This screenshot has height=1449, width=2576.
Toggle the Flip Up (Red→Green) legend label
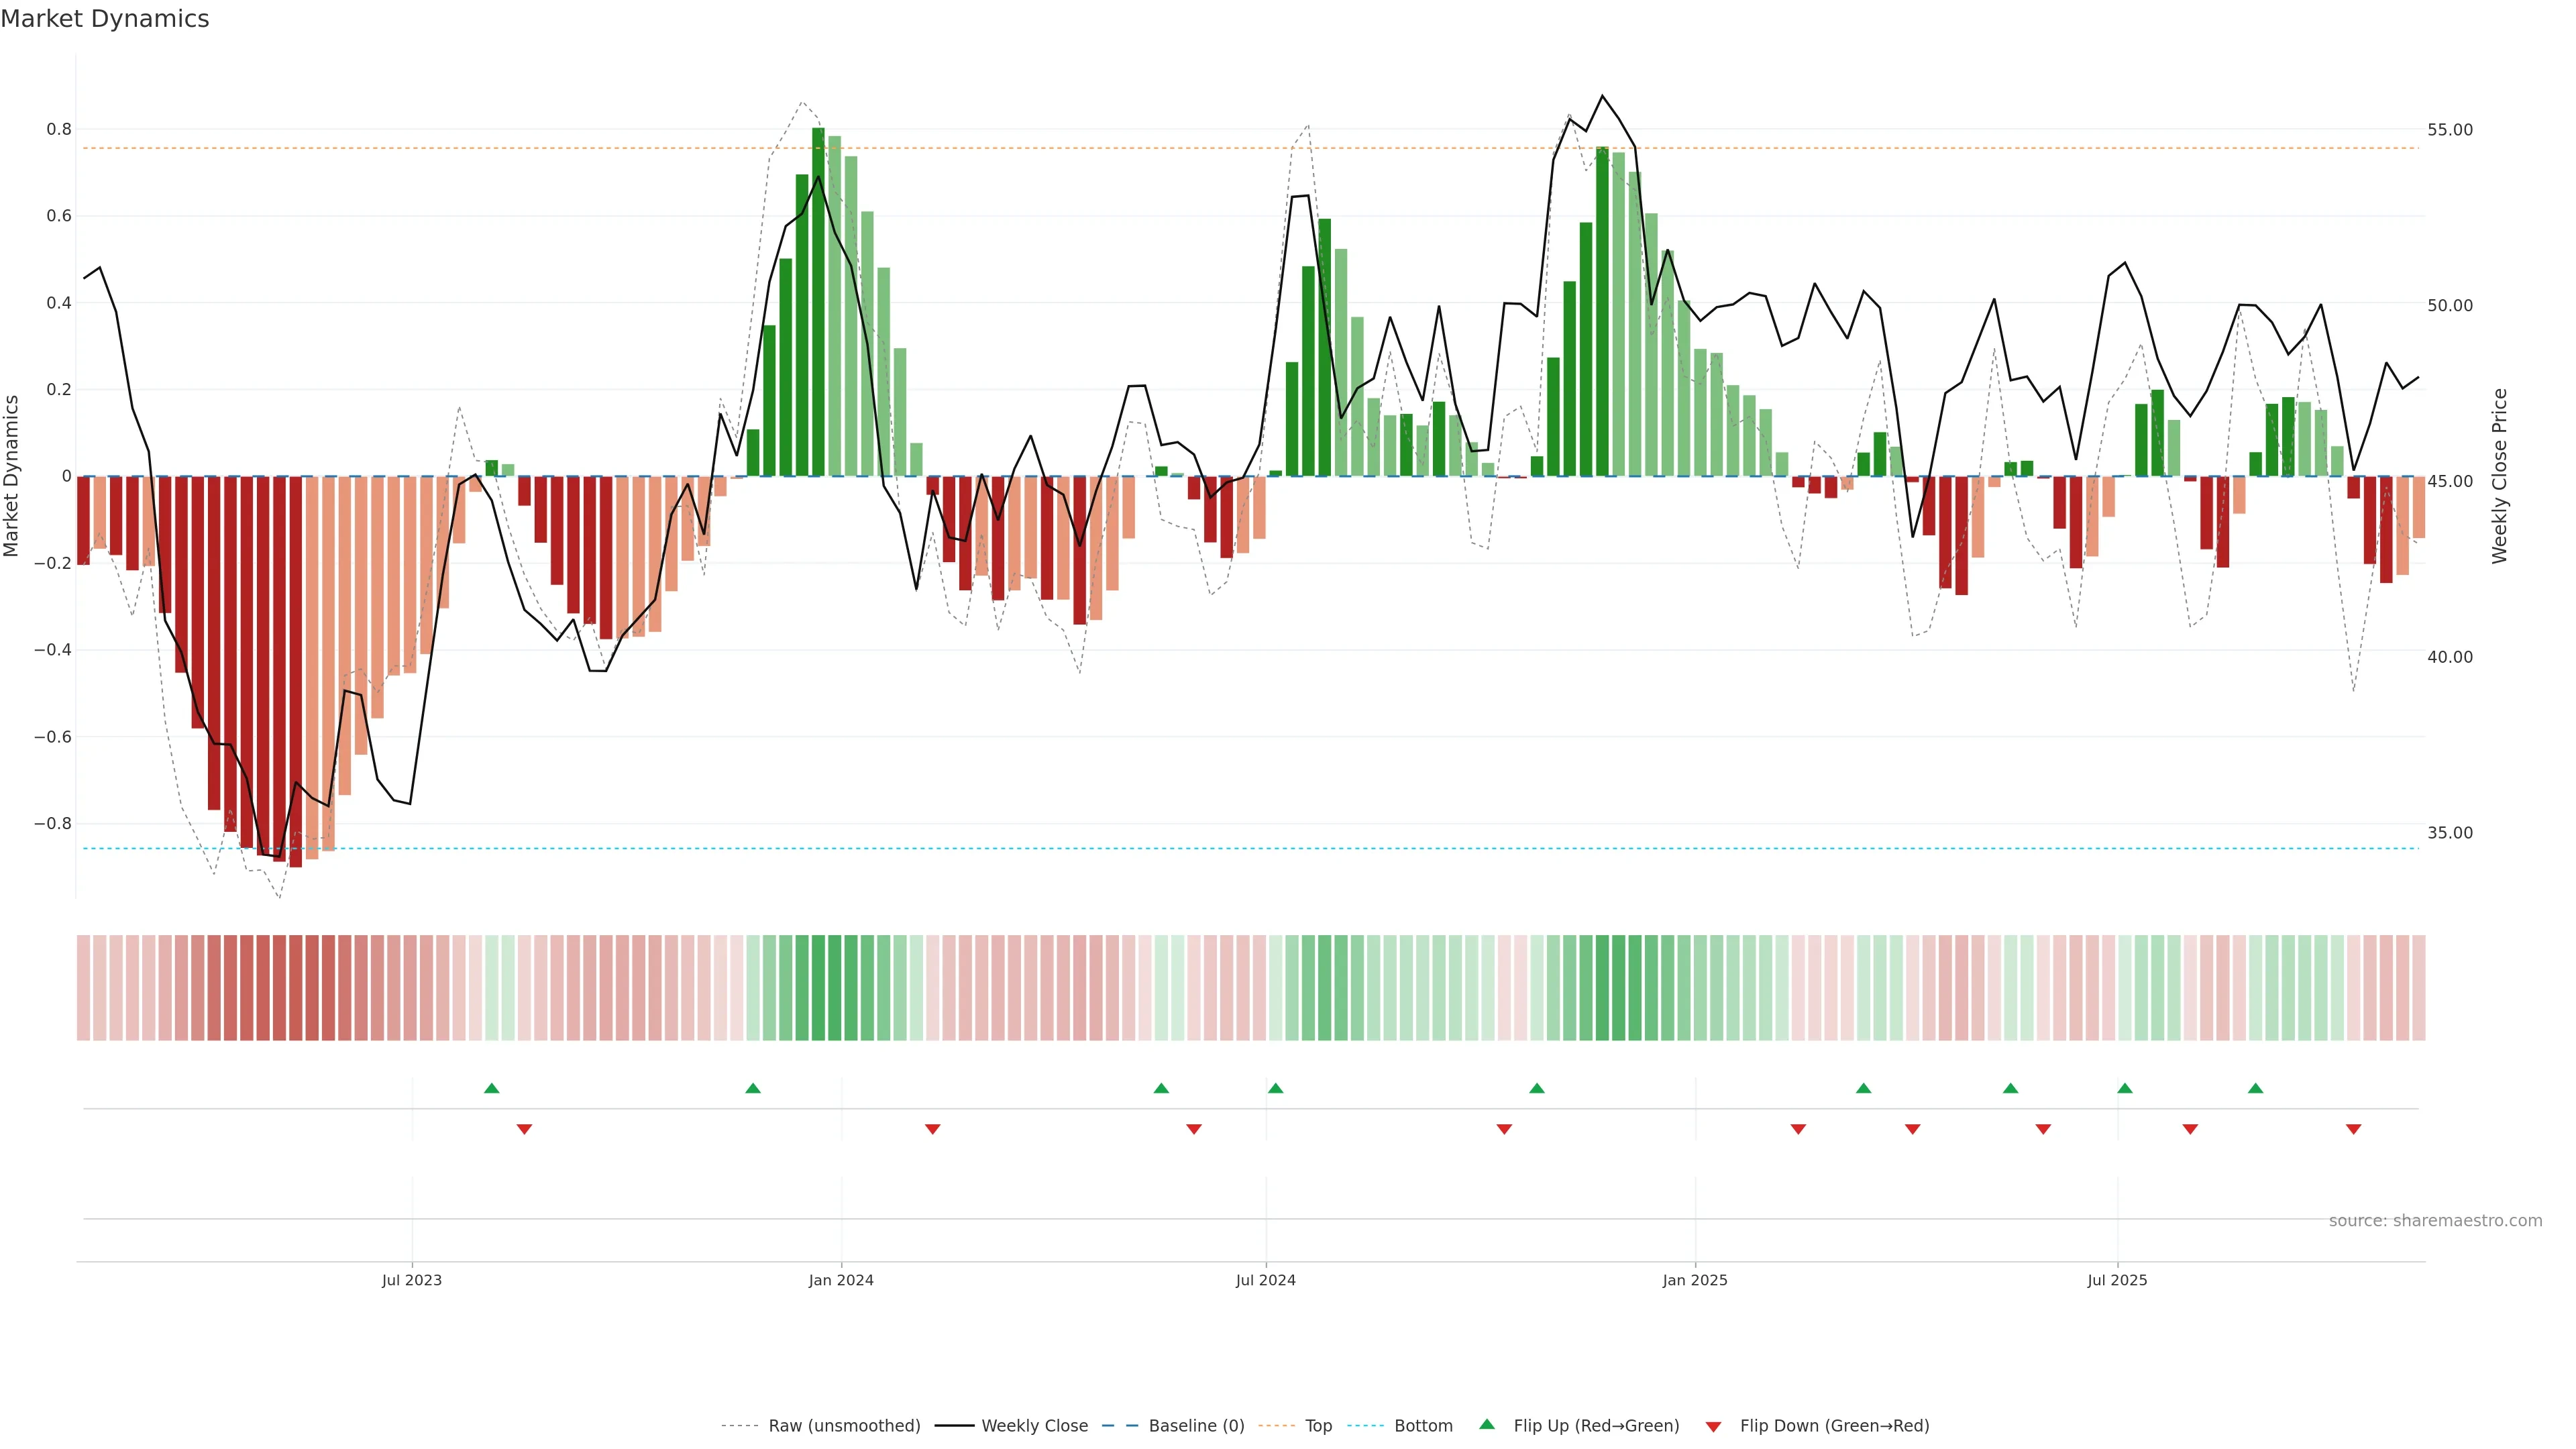click(x=1596, y=1426)
